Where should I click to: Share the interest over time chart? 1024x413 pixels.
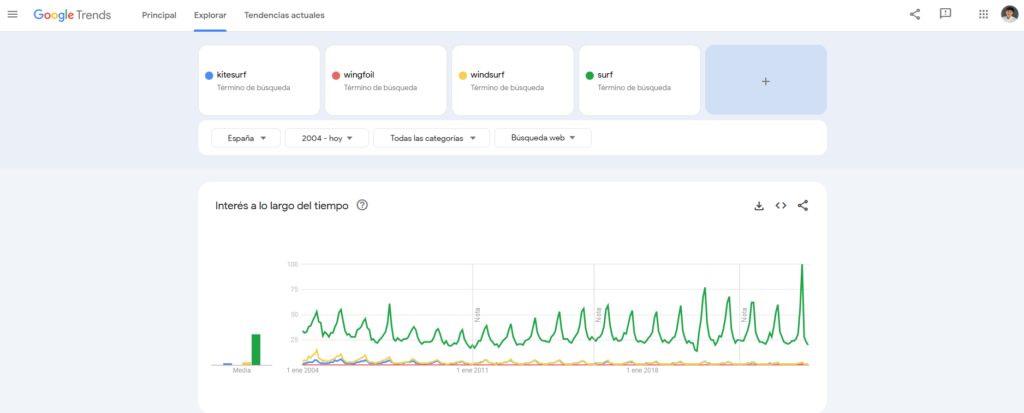pyautogui.click(x=803, y=206)
